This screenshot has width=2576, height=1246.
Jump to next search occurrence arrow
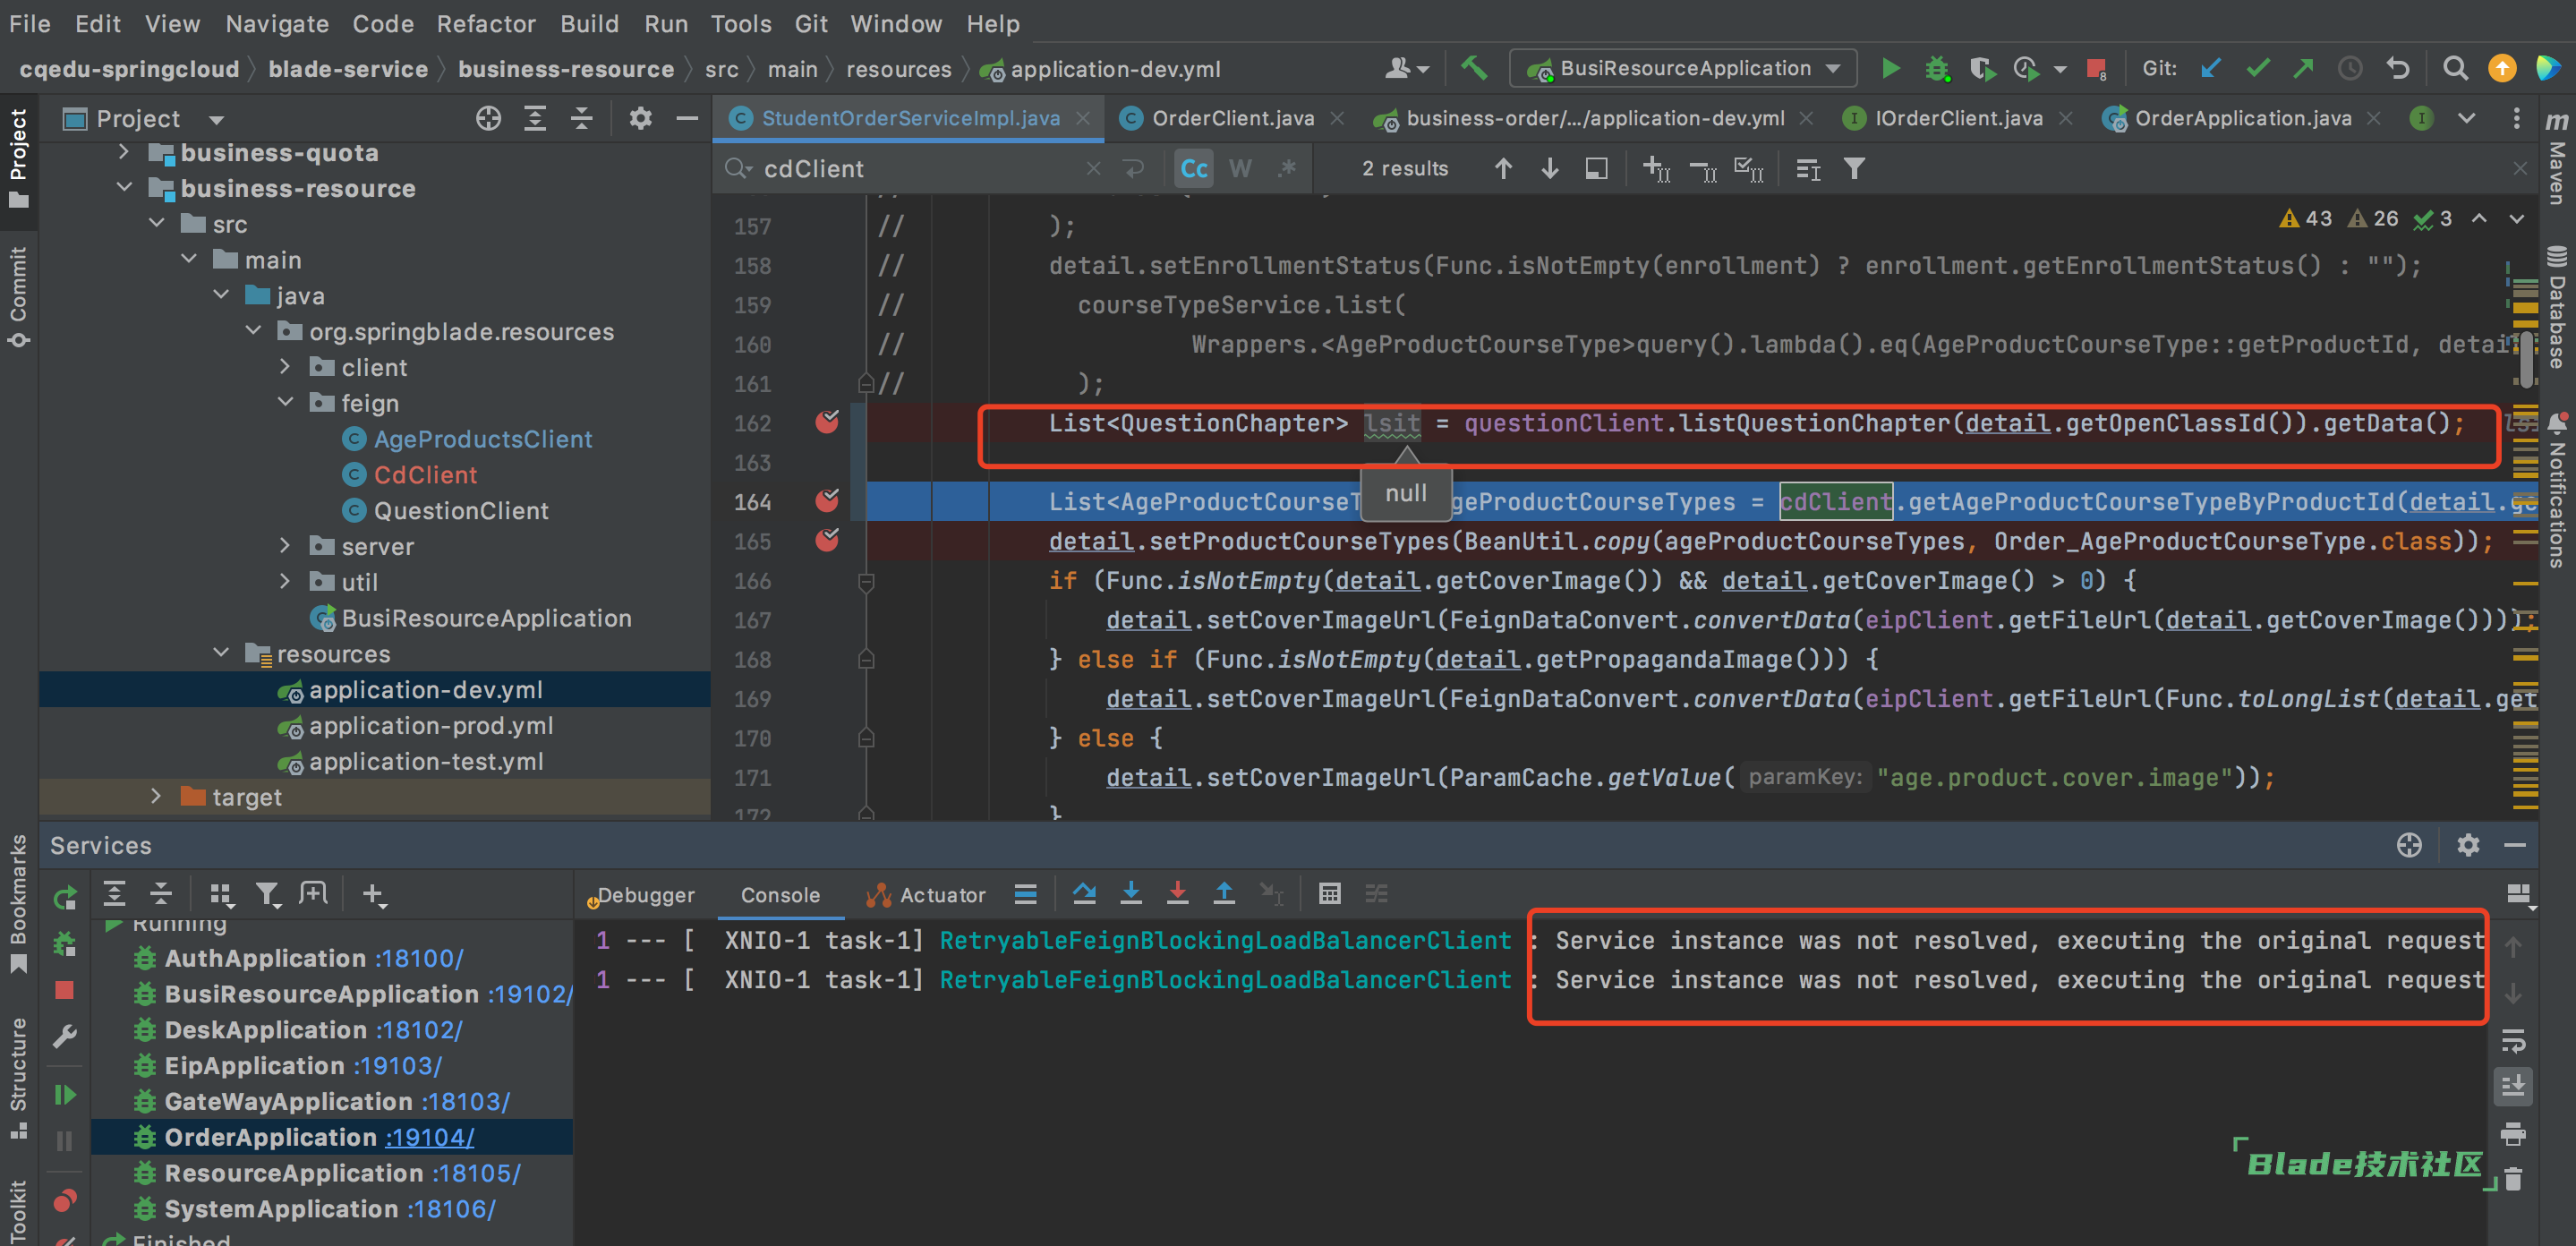tap(1549, 168)
